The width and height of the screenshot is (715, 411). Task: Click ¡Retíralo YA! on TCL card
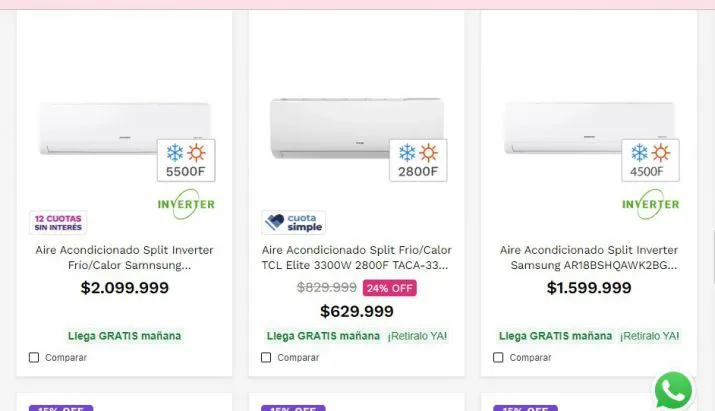[417, 336]
